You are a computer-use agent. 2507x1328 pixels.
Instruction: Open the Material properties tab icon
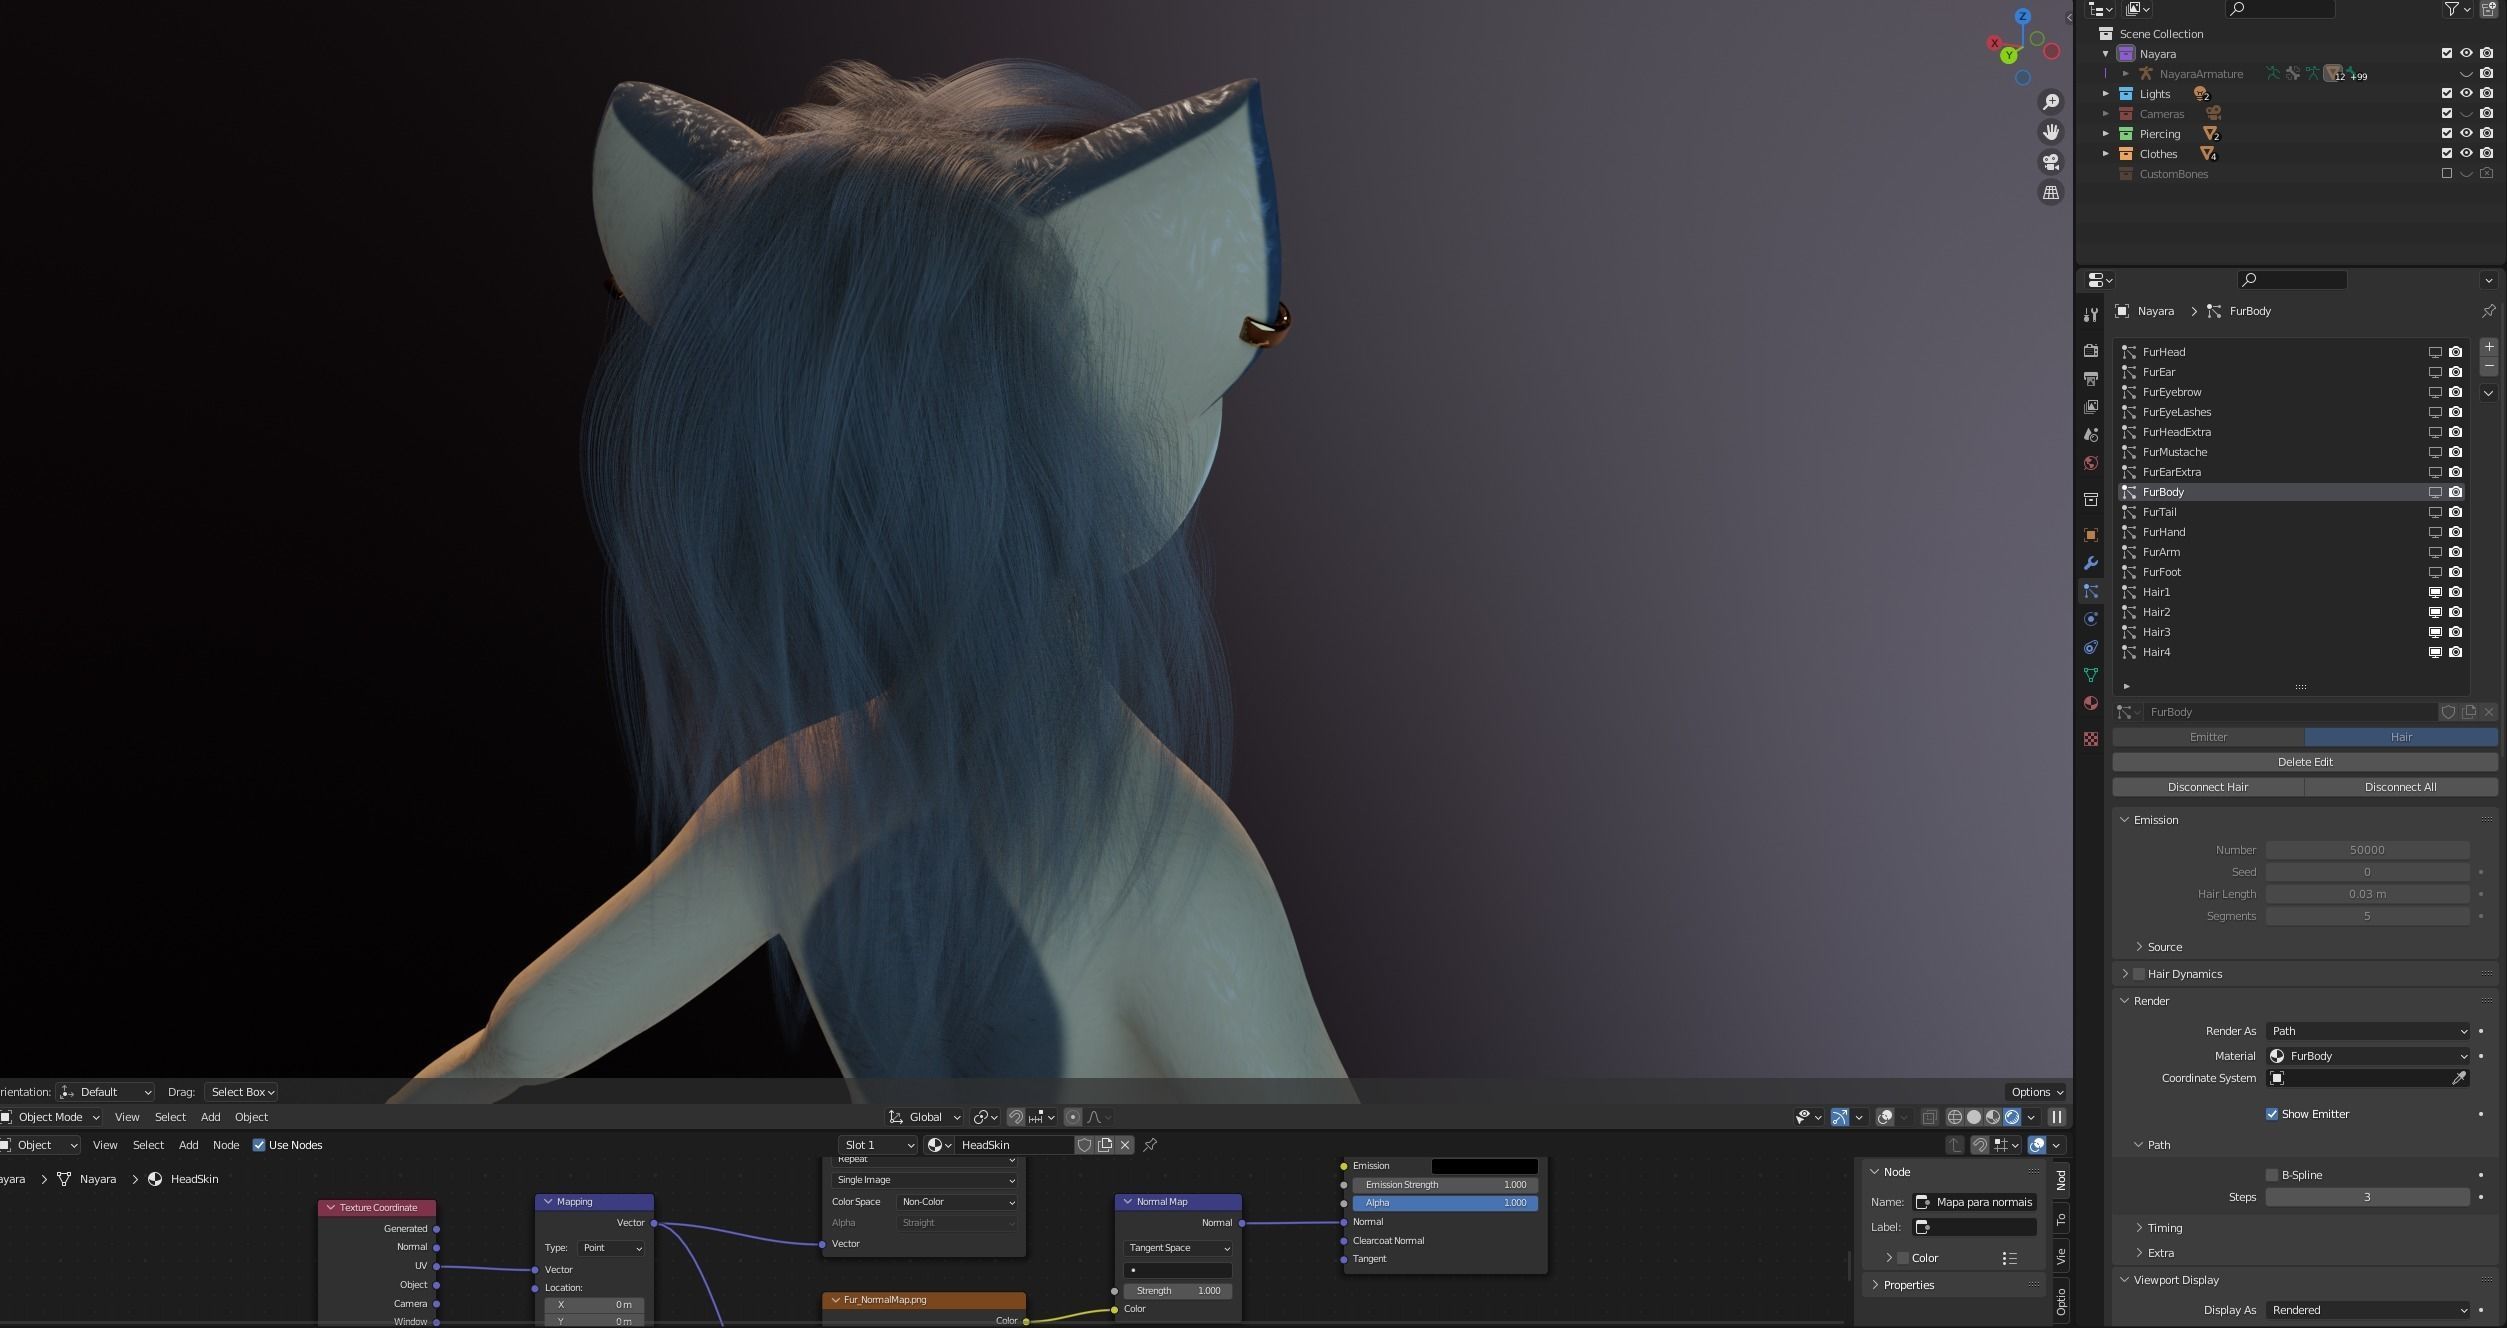[2091, 703]
